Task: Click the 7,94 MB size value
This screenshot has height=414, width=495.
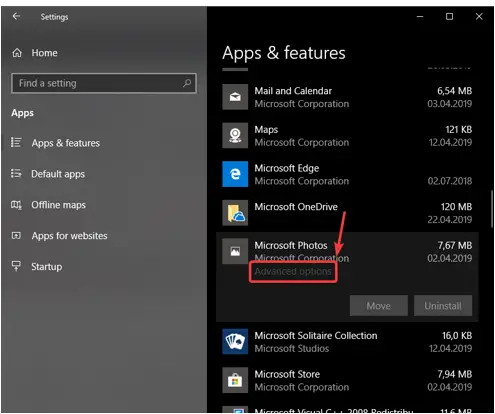Action: (x=455, y=374)
